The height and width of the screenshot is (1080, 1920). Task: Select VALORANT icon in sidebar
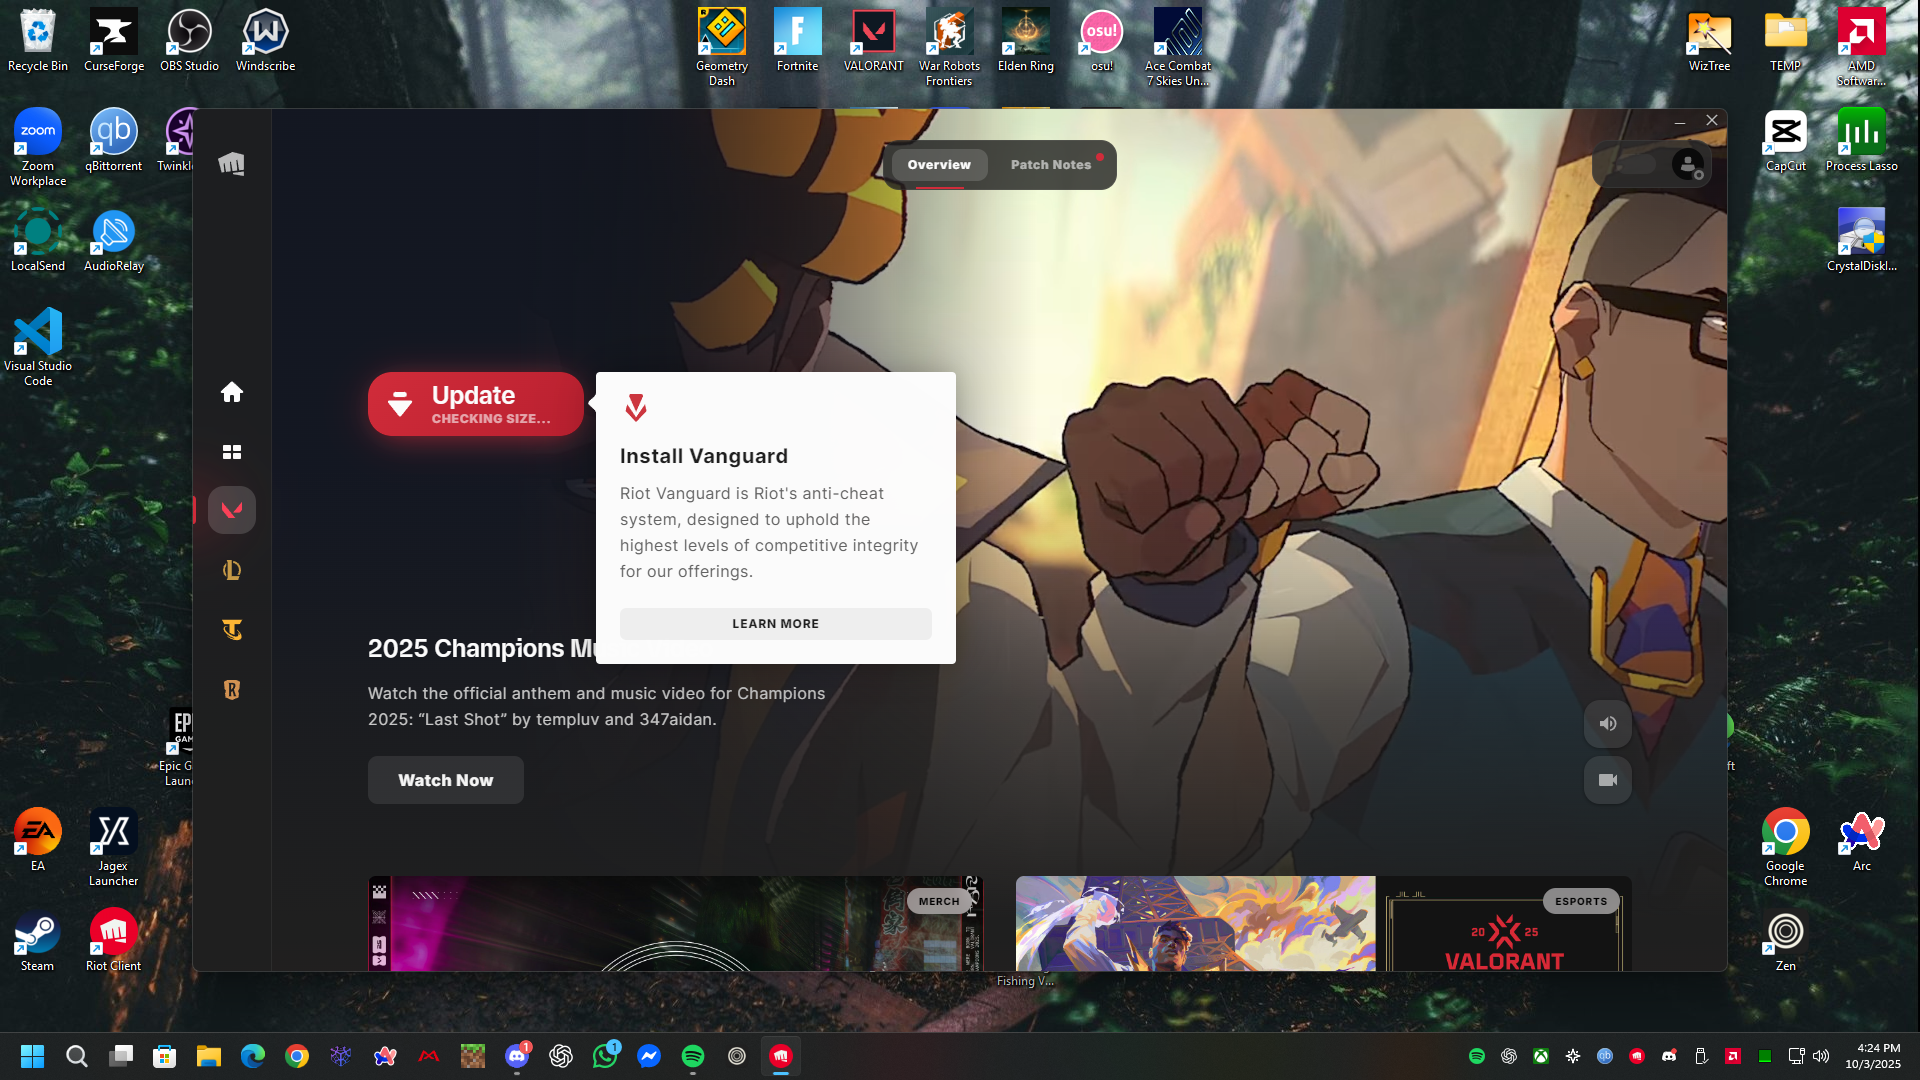(x=232, y=510)
